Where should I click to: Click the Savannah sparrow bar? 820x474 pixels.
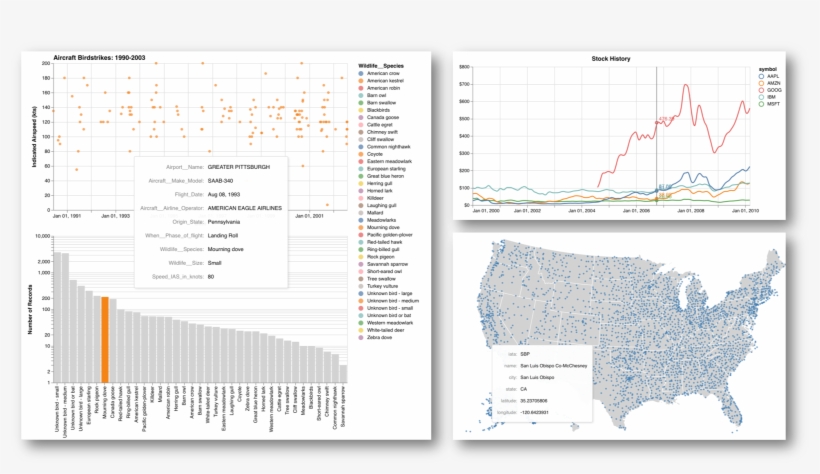[x=344, y=372]
